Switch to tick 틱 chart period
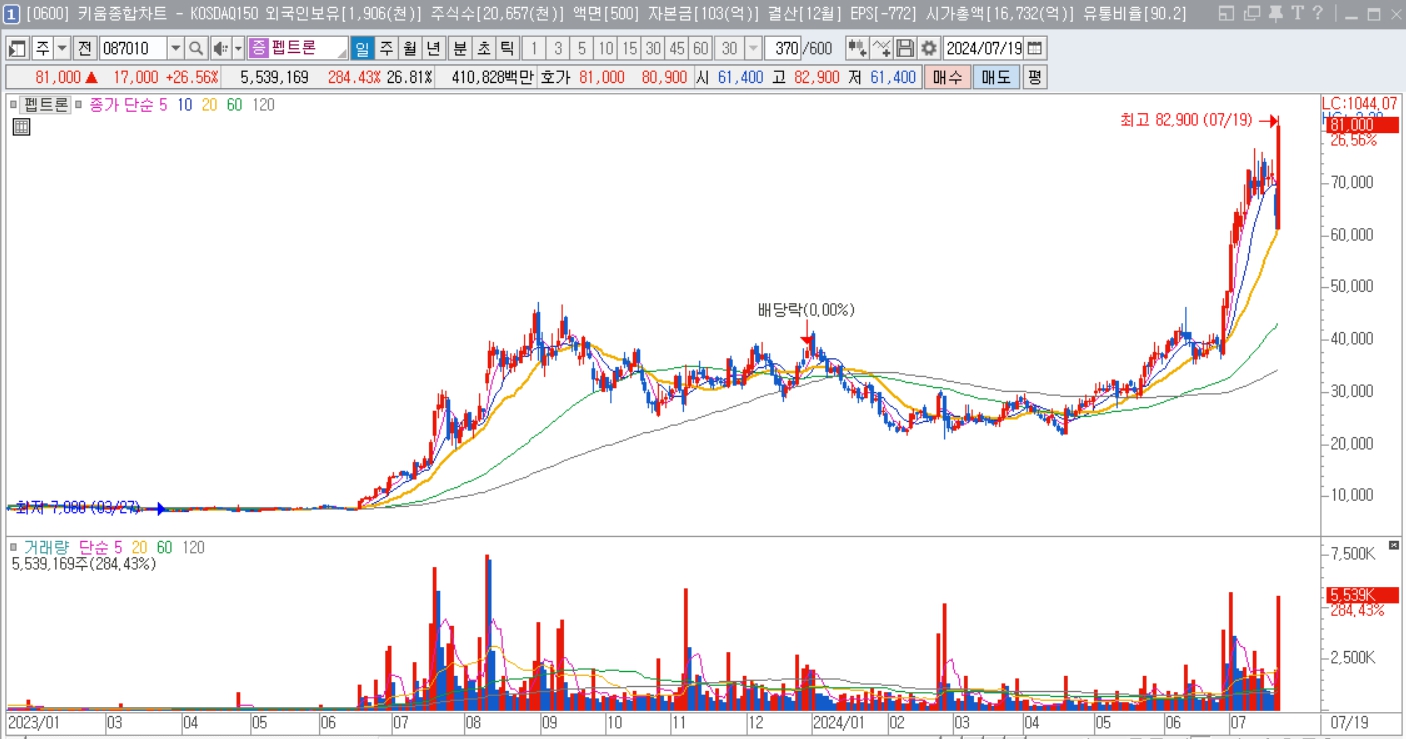 coord(507,48)
